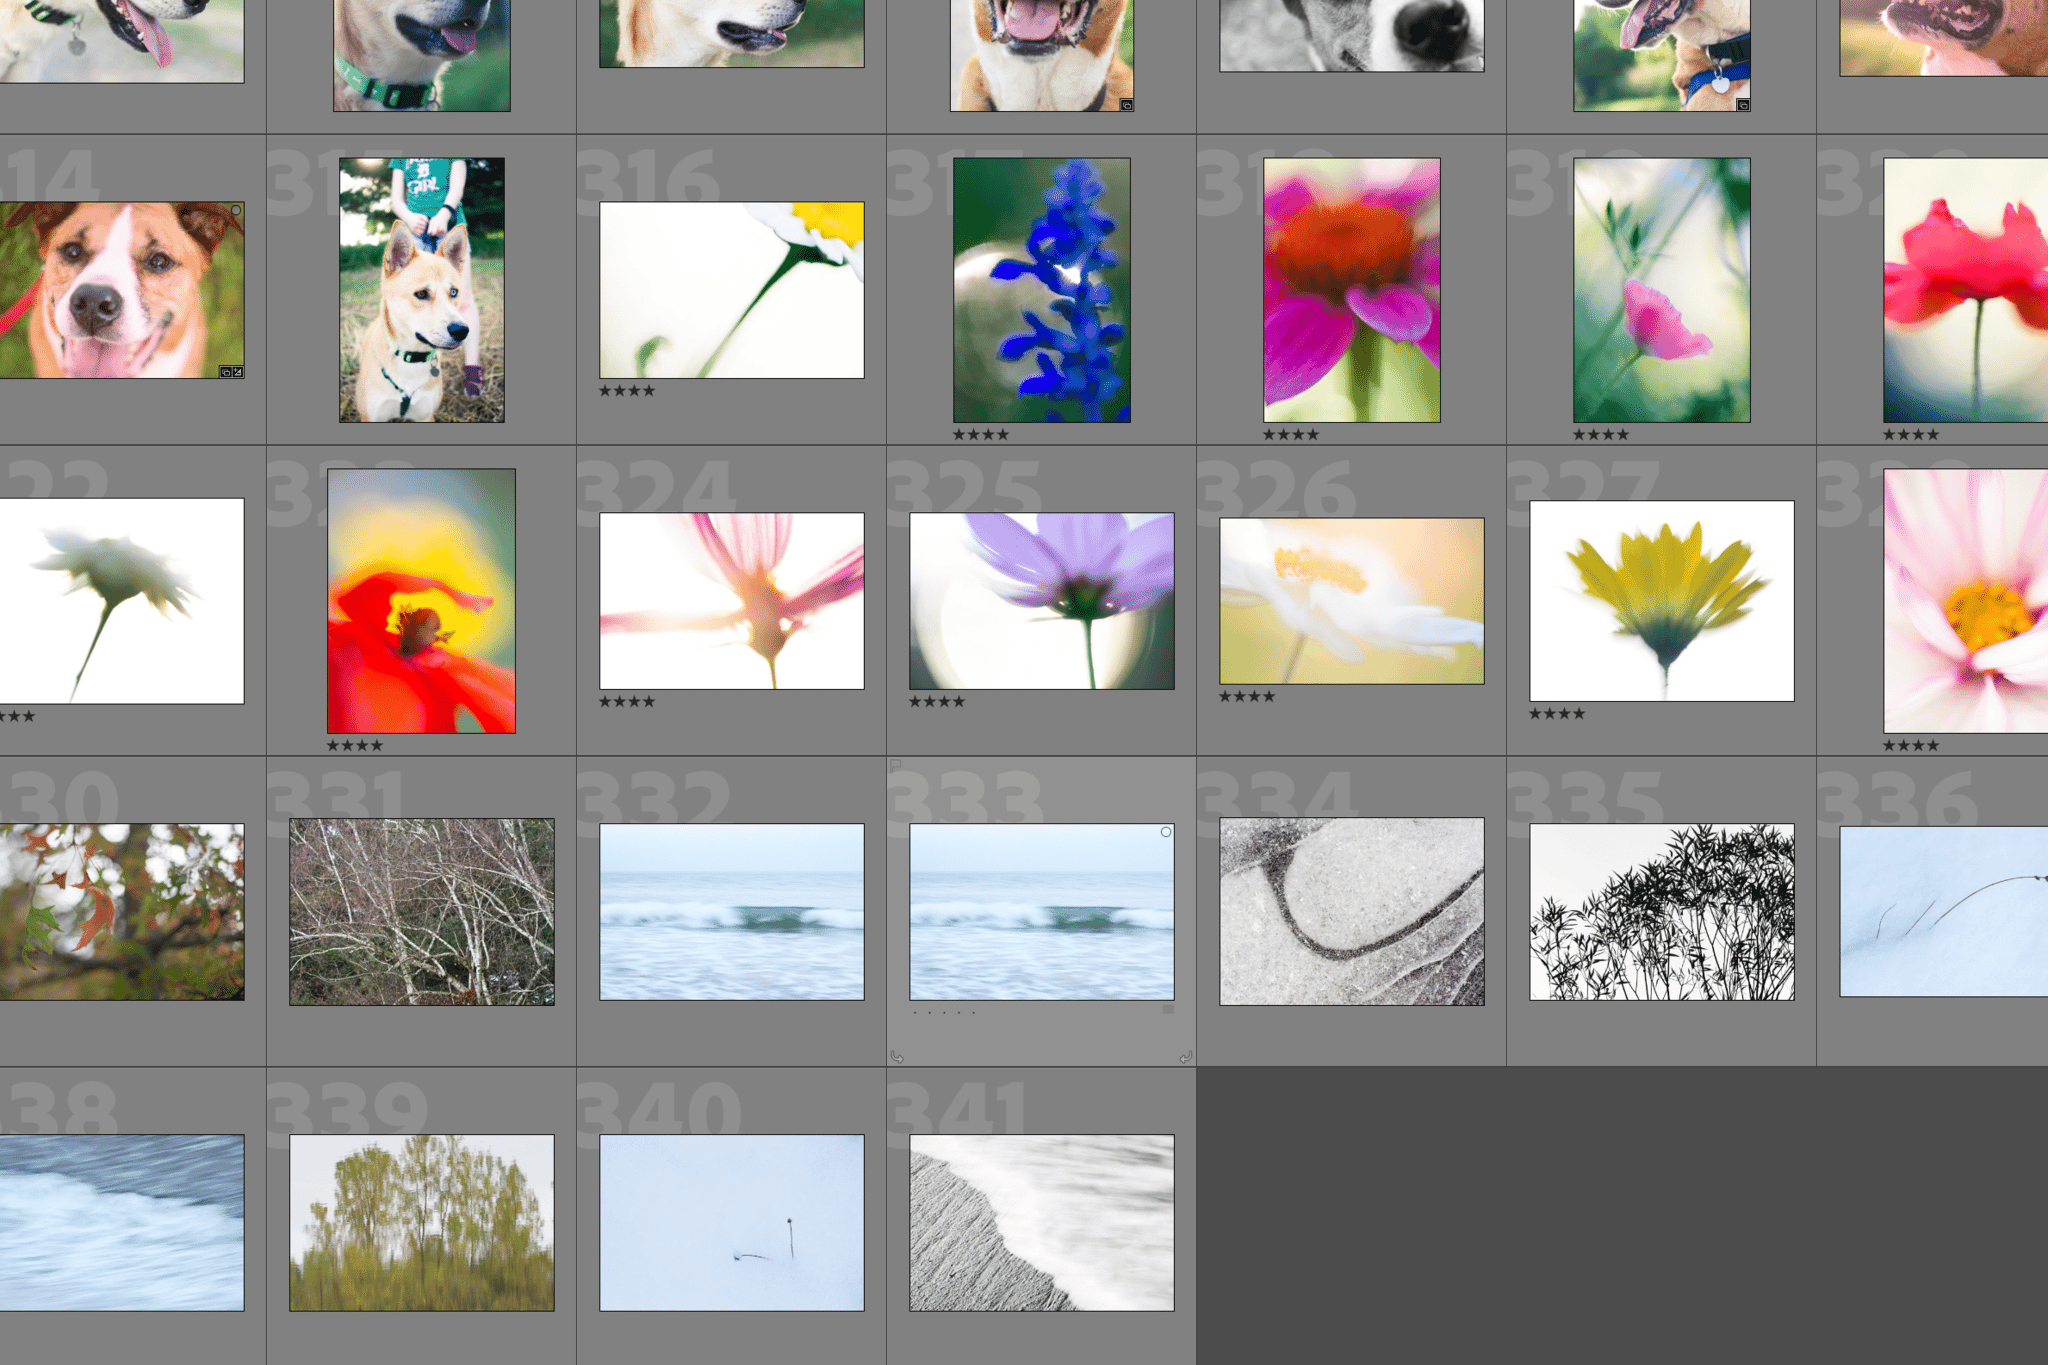Toggle the pick flag on photo 333
The height and width of the screenshot is (1365, 2048).
pyautogui.click(x=896, y=765)
